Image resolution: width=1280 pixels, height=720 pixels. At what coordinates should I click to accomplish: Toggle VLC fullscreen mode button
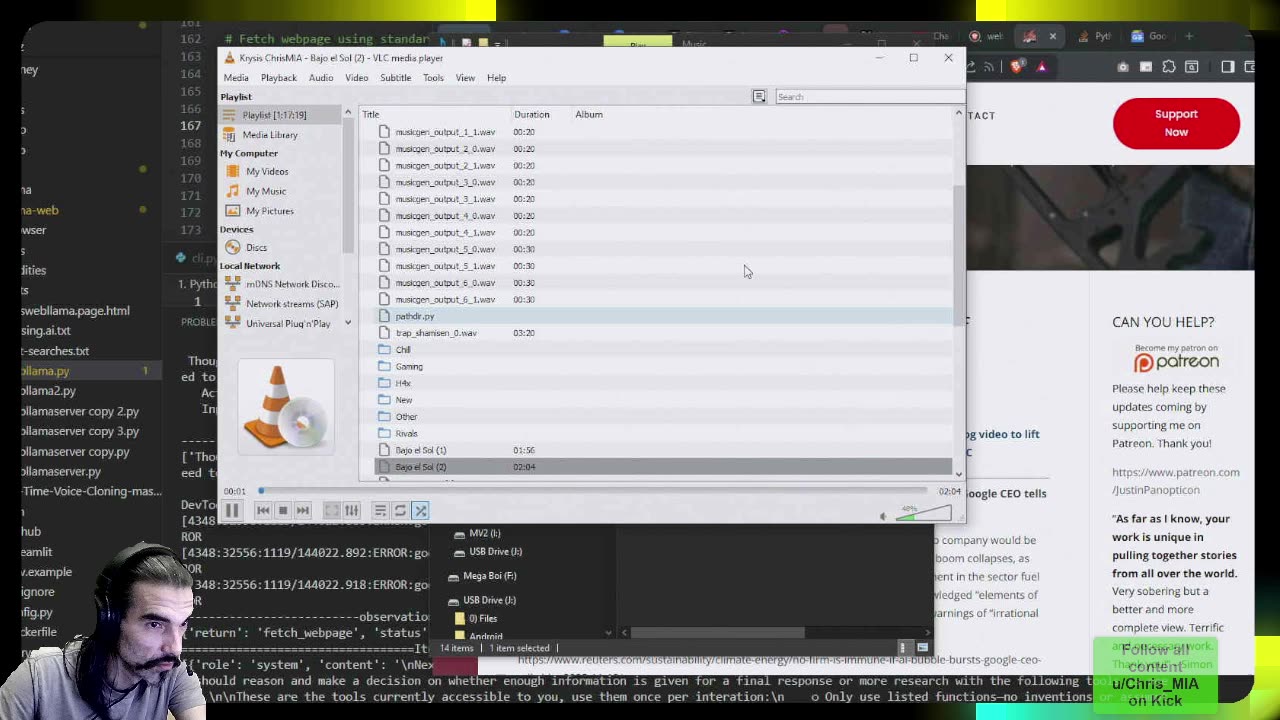tap(332, 511)
